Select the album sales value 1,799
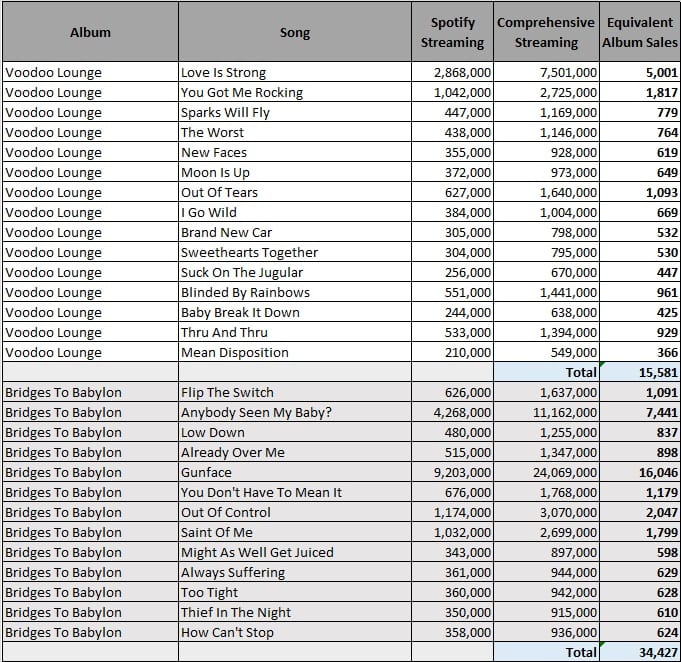The image size is (681, 662). coord(640,532)
